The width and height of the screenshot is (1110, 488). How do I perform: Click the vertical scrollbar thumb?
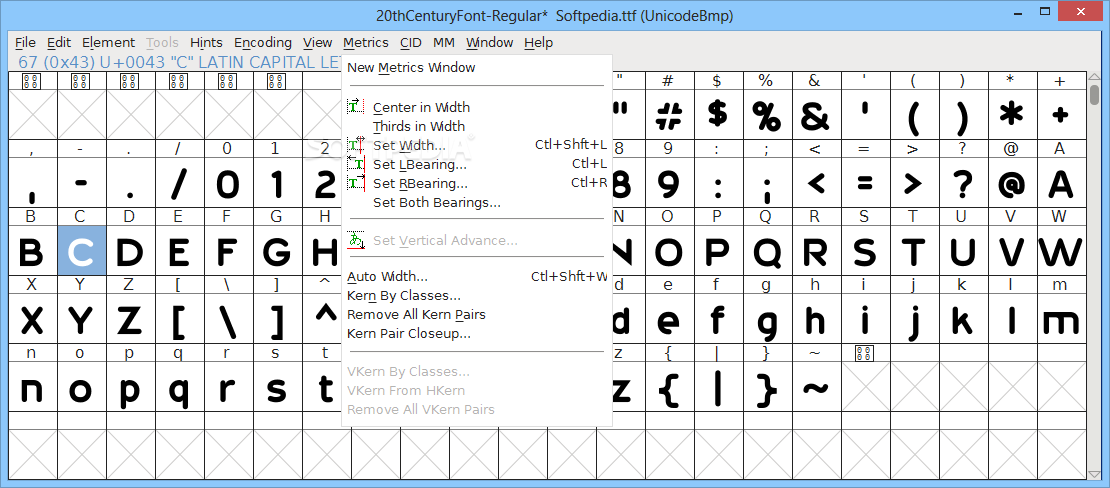click(1095, 93)
